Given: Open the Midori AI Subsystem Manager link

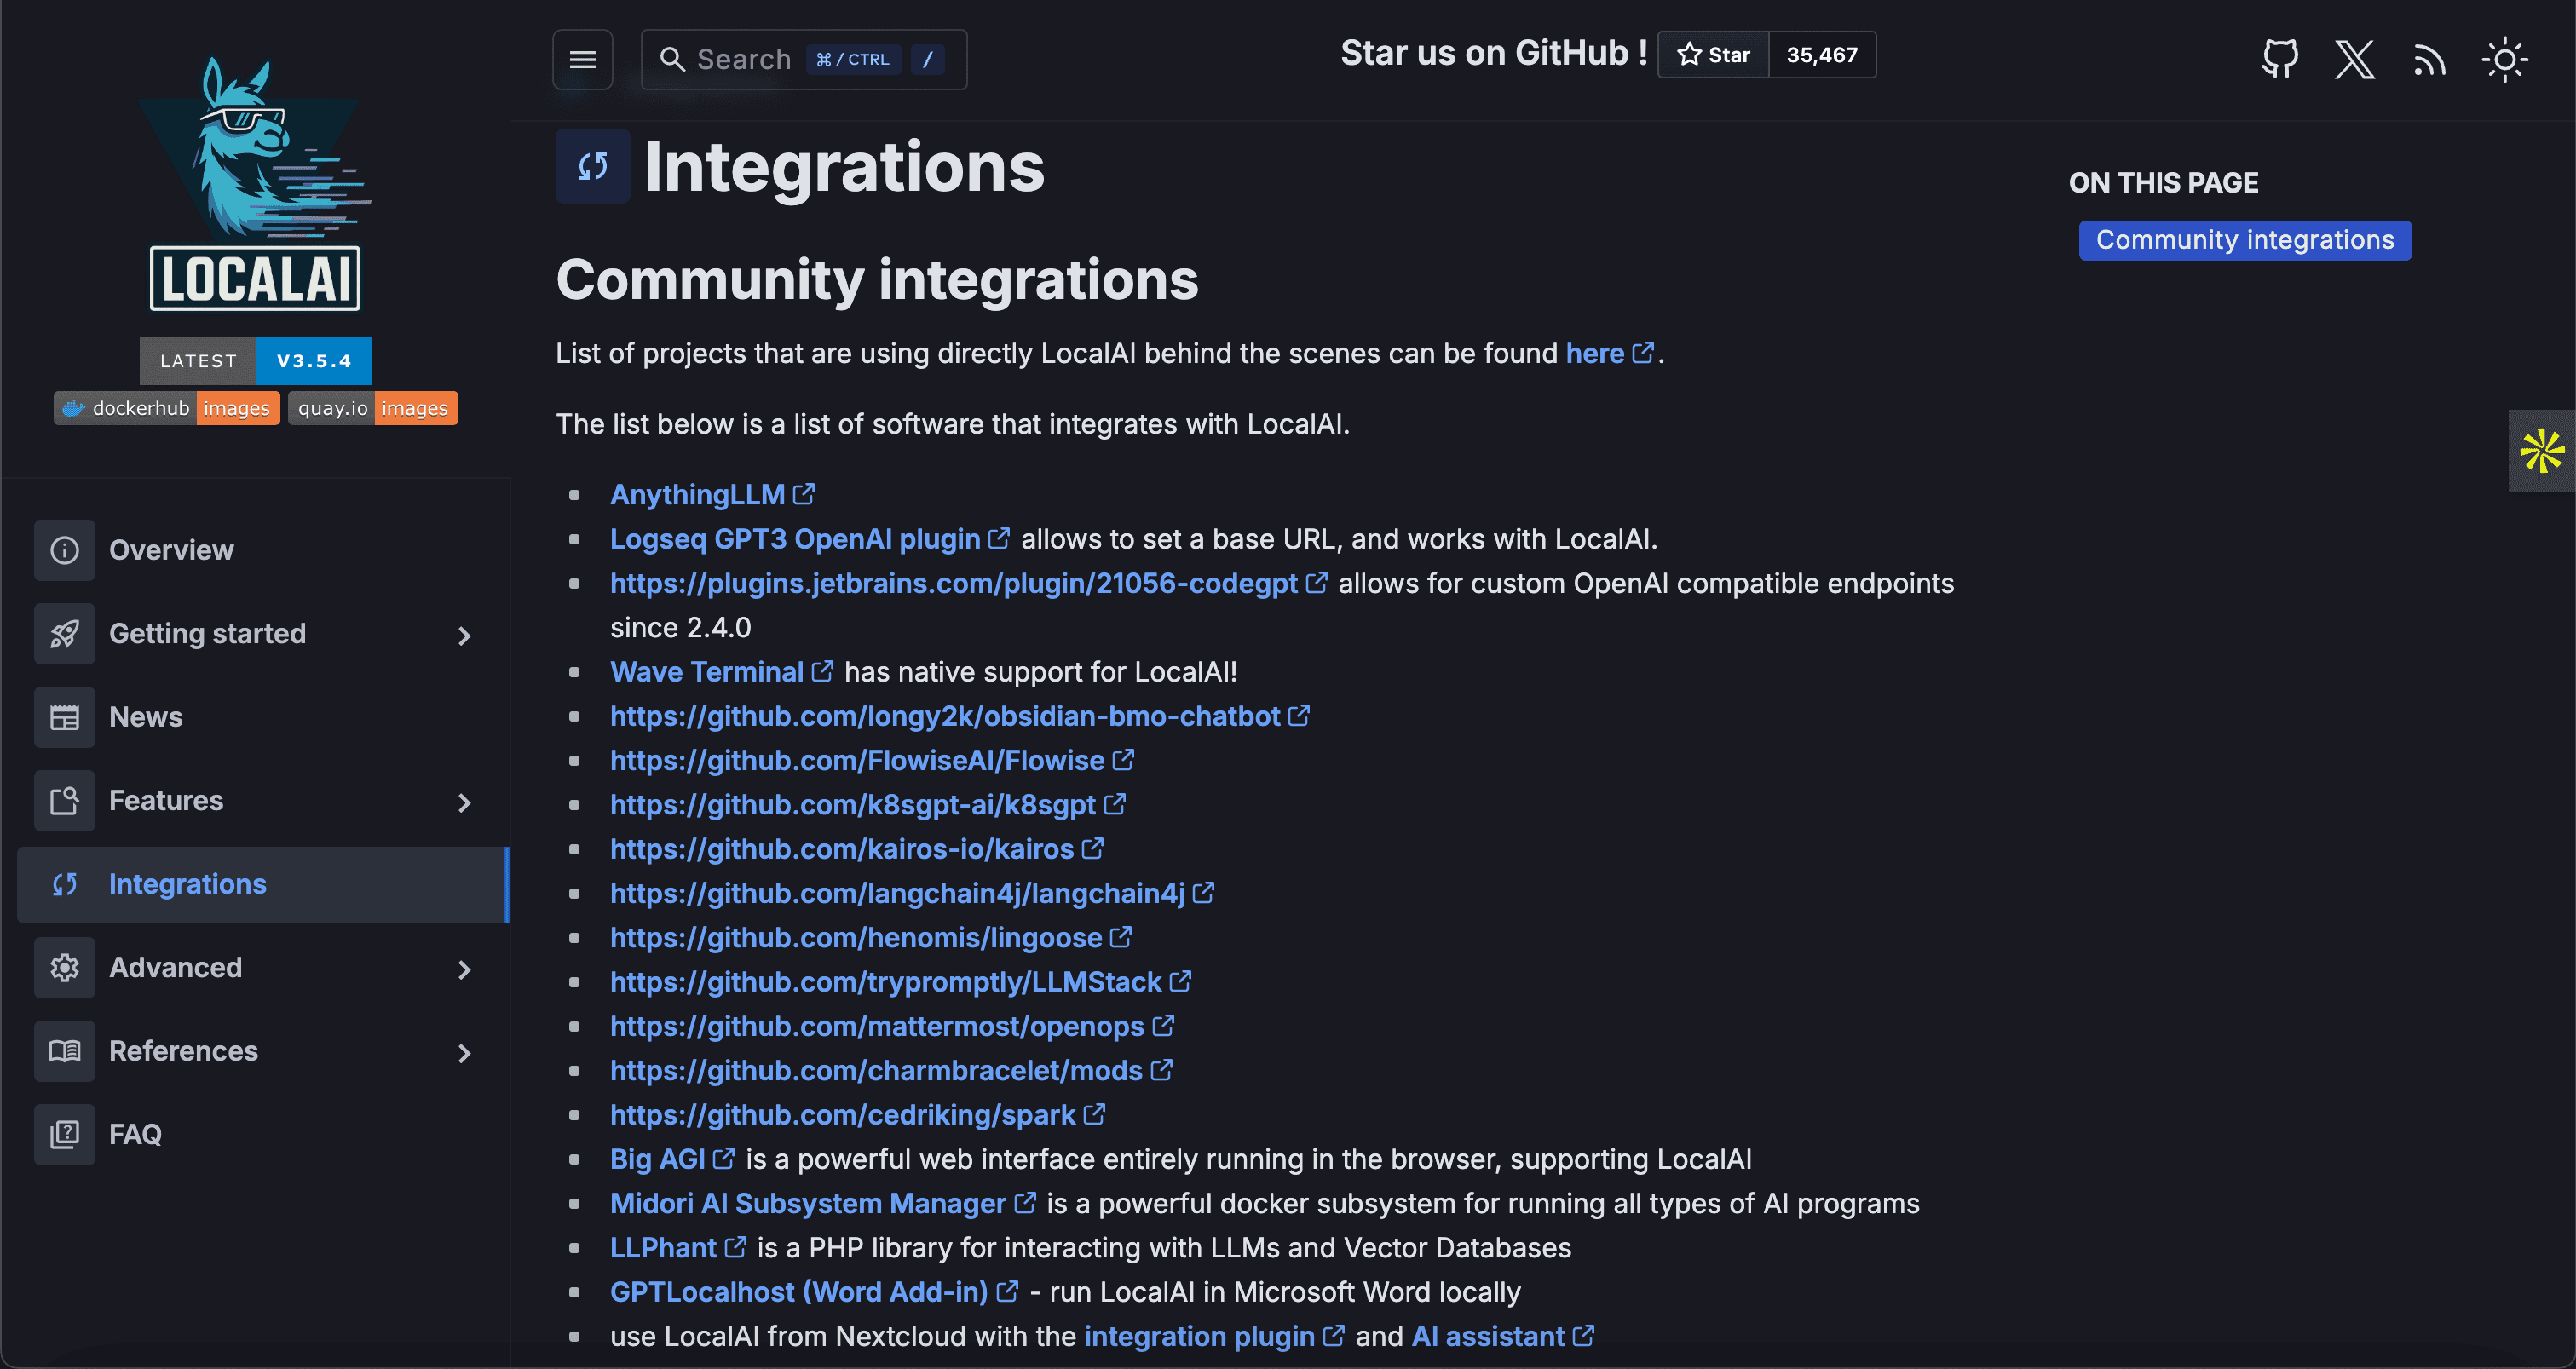Looking at the screenshot, I should 808,1203.
